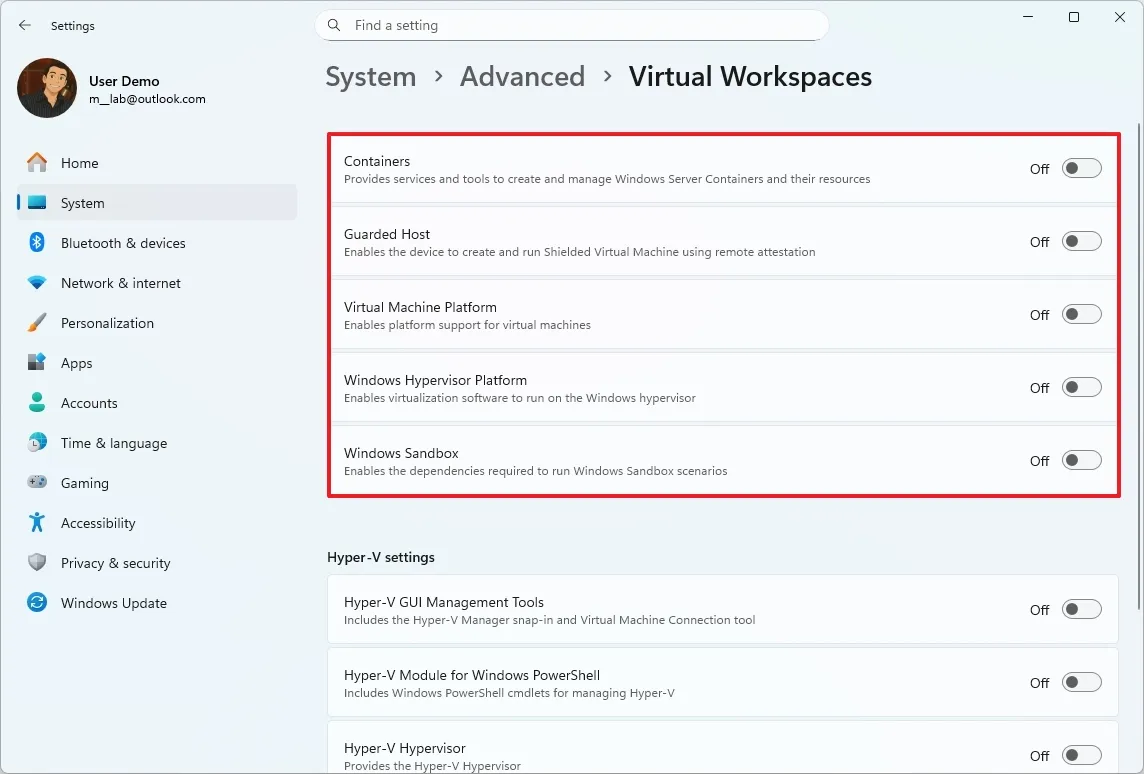This screenshot has height=774, width=1144.
Task: Go to Personalization settings
Action: [x=107, y=322]
